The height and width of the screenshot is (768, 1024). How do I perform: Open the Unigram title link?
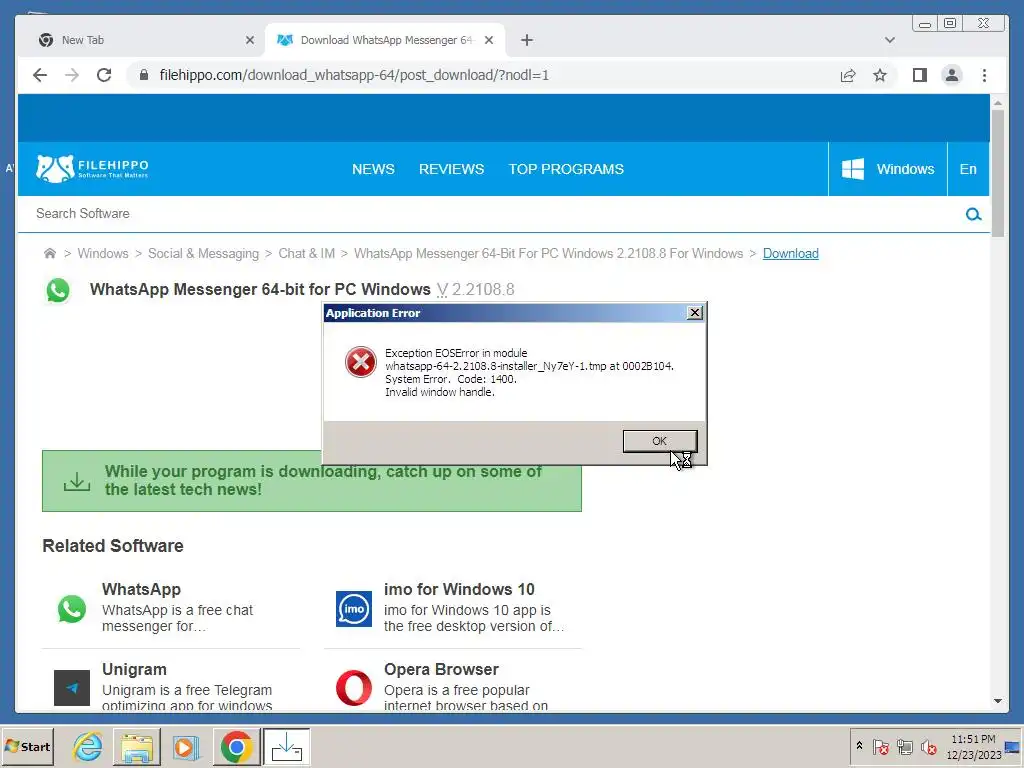[x=134, y=669]
